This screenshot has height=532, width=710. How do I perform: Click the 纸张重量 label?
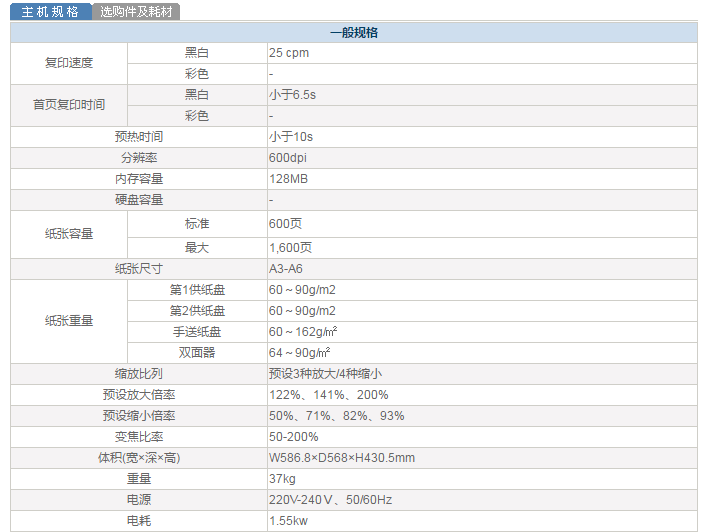69,321
